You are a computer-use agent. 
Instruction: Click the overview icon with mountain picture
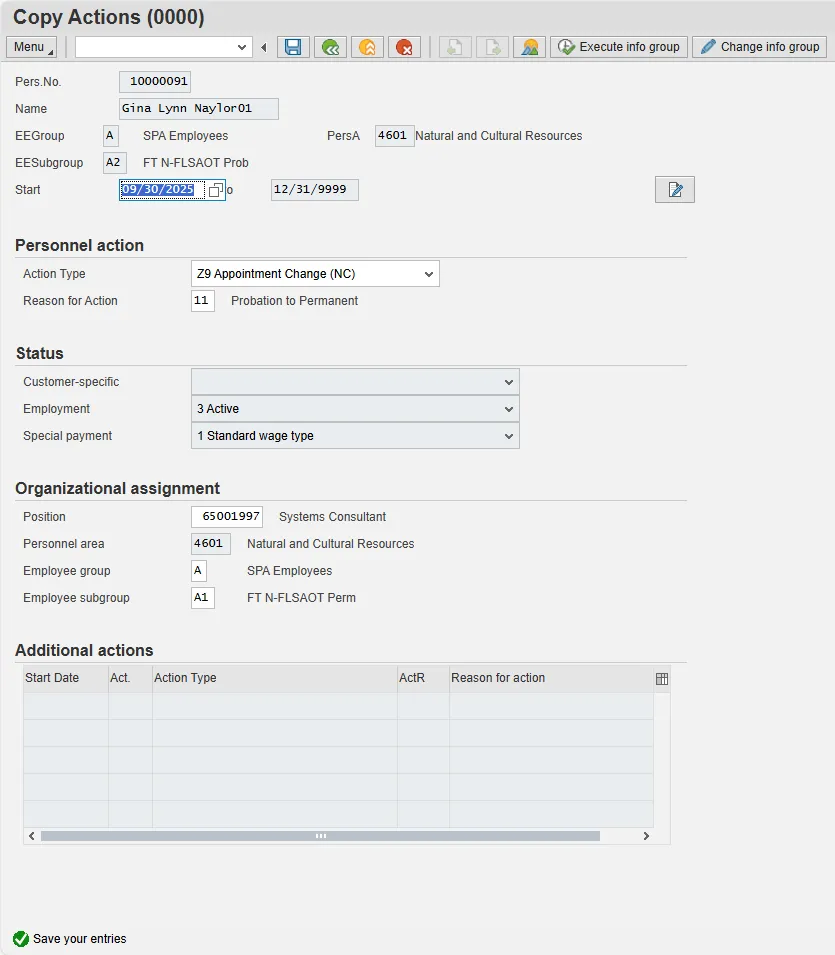529,47
